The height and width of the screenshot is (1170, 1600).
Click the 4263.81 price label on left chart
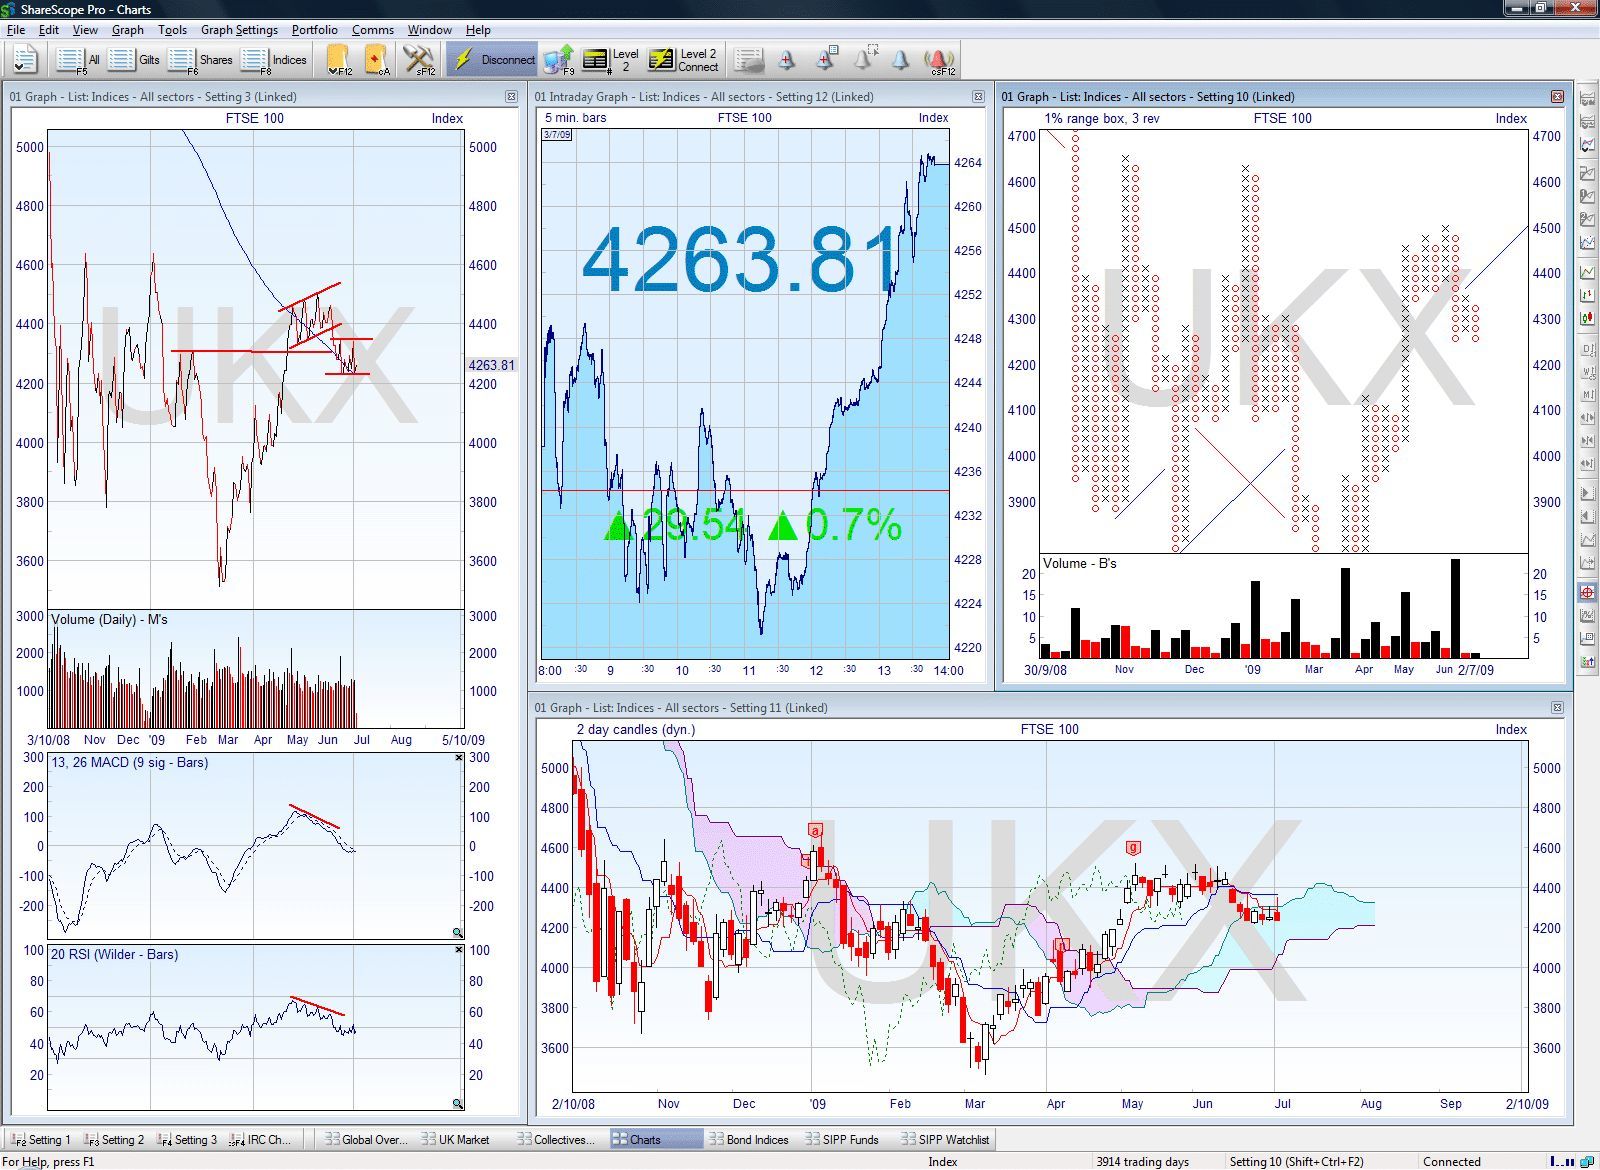pyautogui.click(x=491, y=365)
